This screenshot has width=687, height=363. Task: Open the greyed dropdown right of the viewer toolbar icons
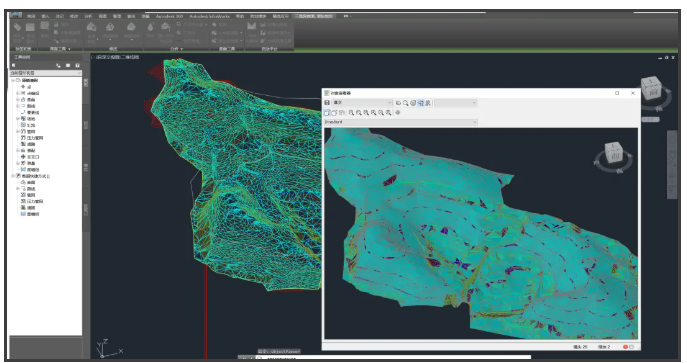[x=456, y=103]
